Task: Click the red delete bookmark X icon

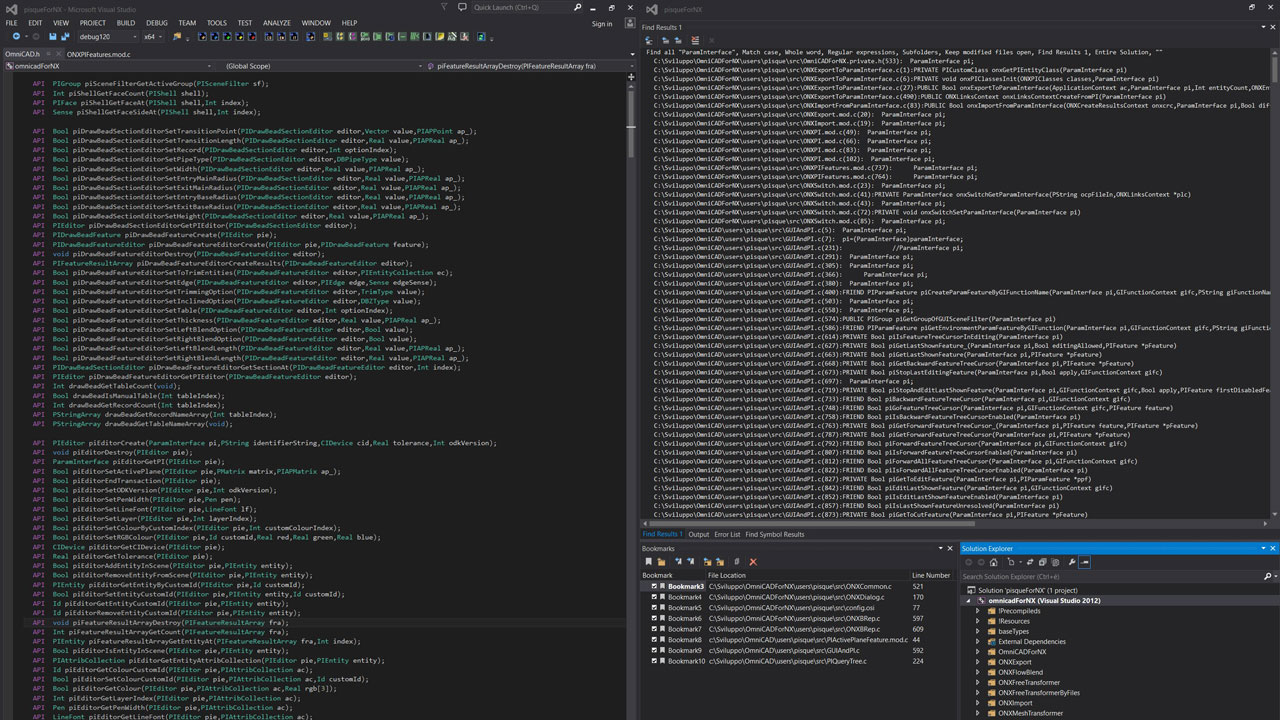Action: click(x=753, y=562)
